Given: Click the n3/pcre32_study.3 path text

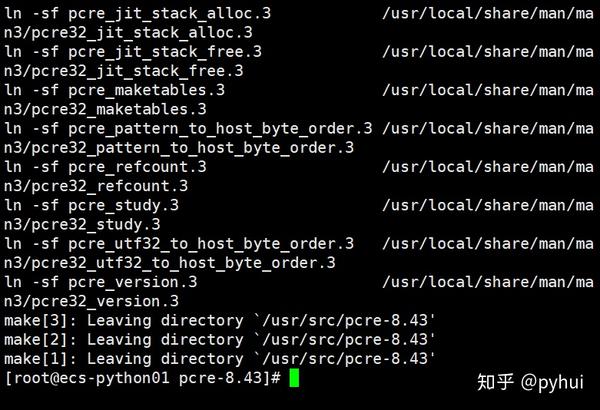Looking at the screenshot, I should (x=83, y=225).
